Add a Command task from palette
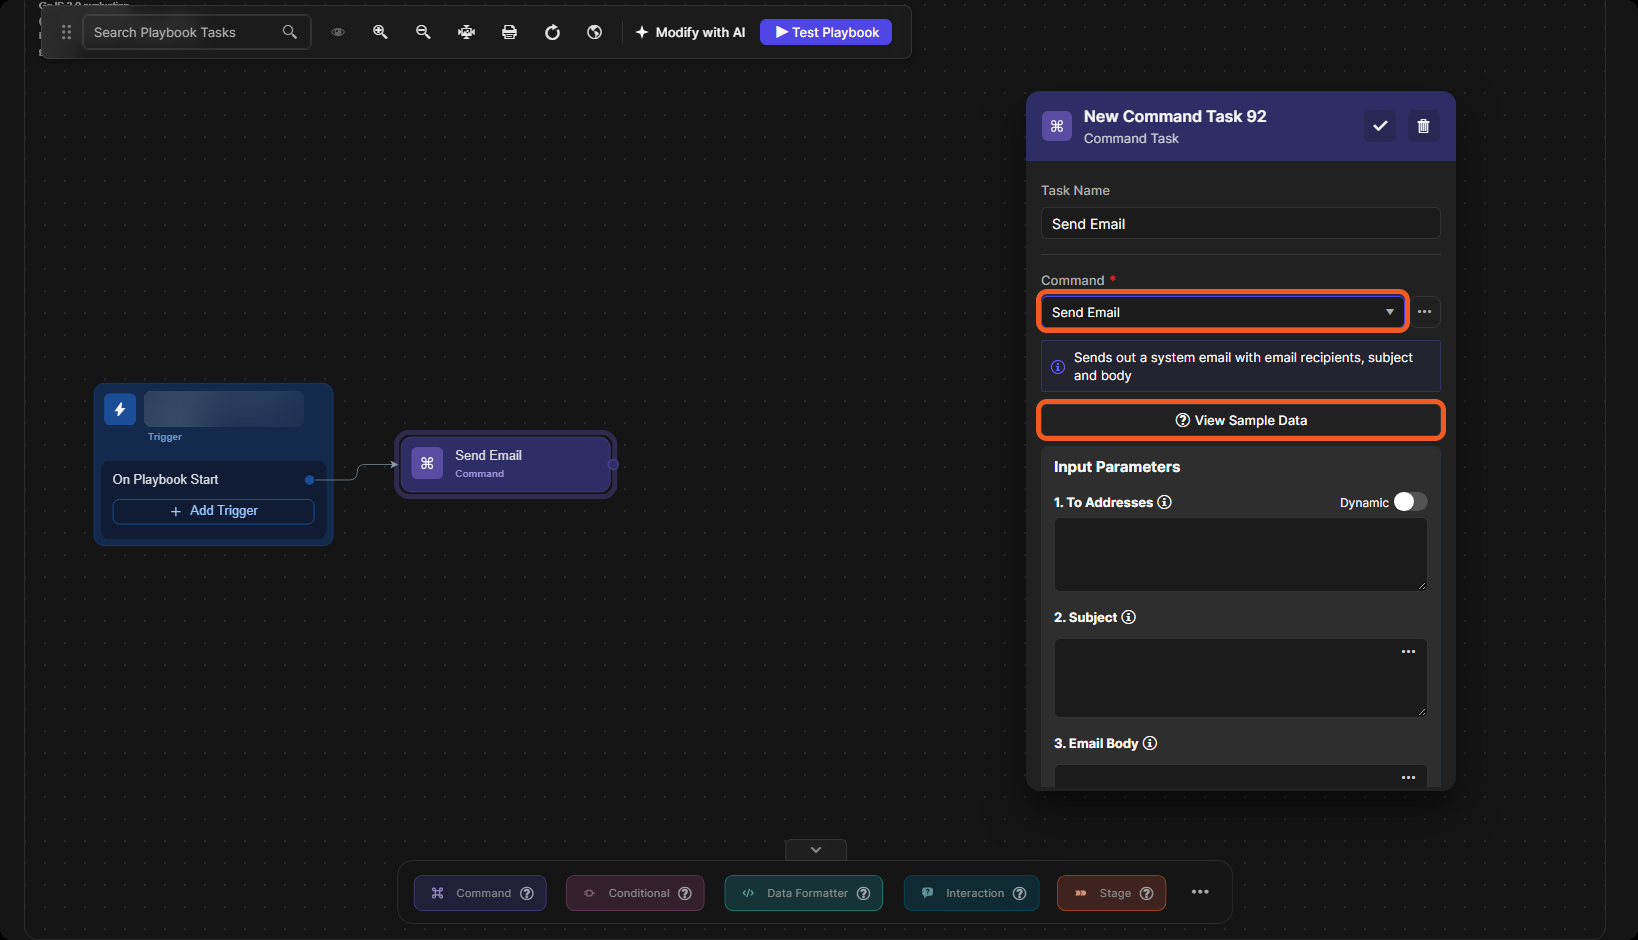Screen dimensions: 1638x940 480,893
